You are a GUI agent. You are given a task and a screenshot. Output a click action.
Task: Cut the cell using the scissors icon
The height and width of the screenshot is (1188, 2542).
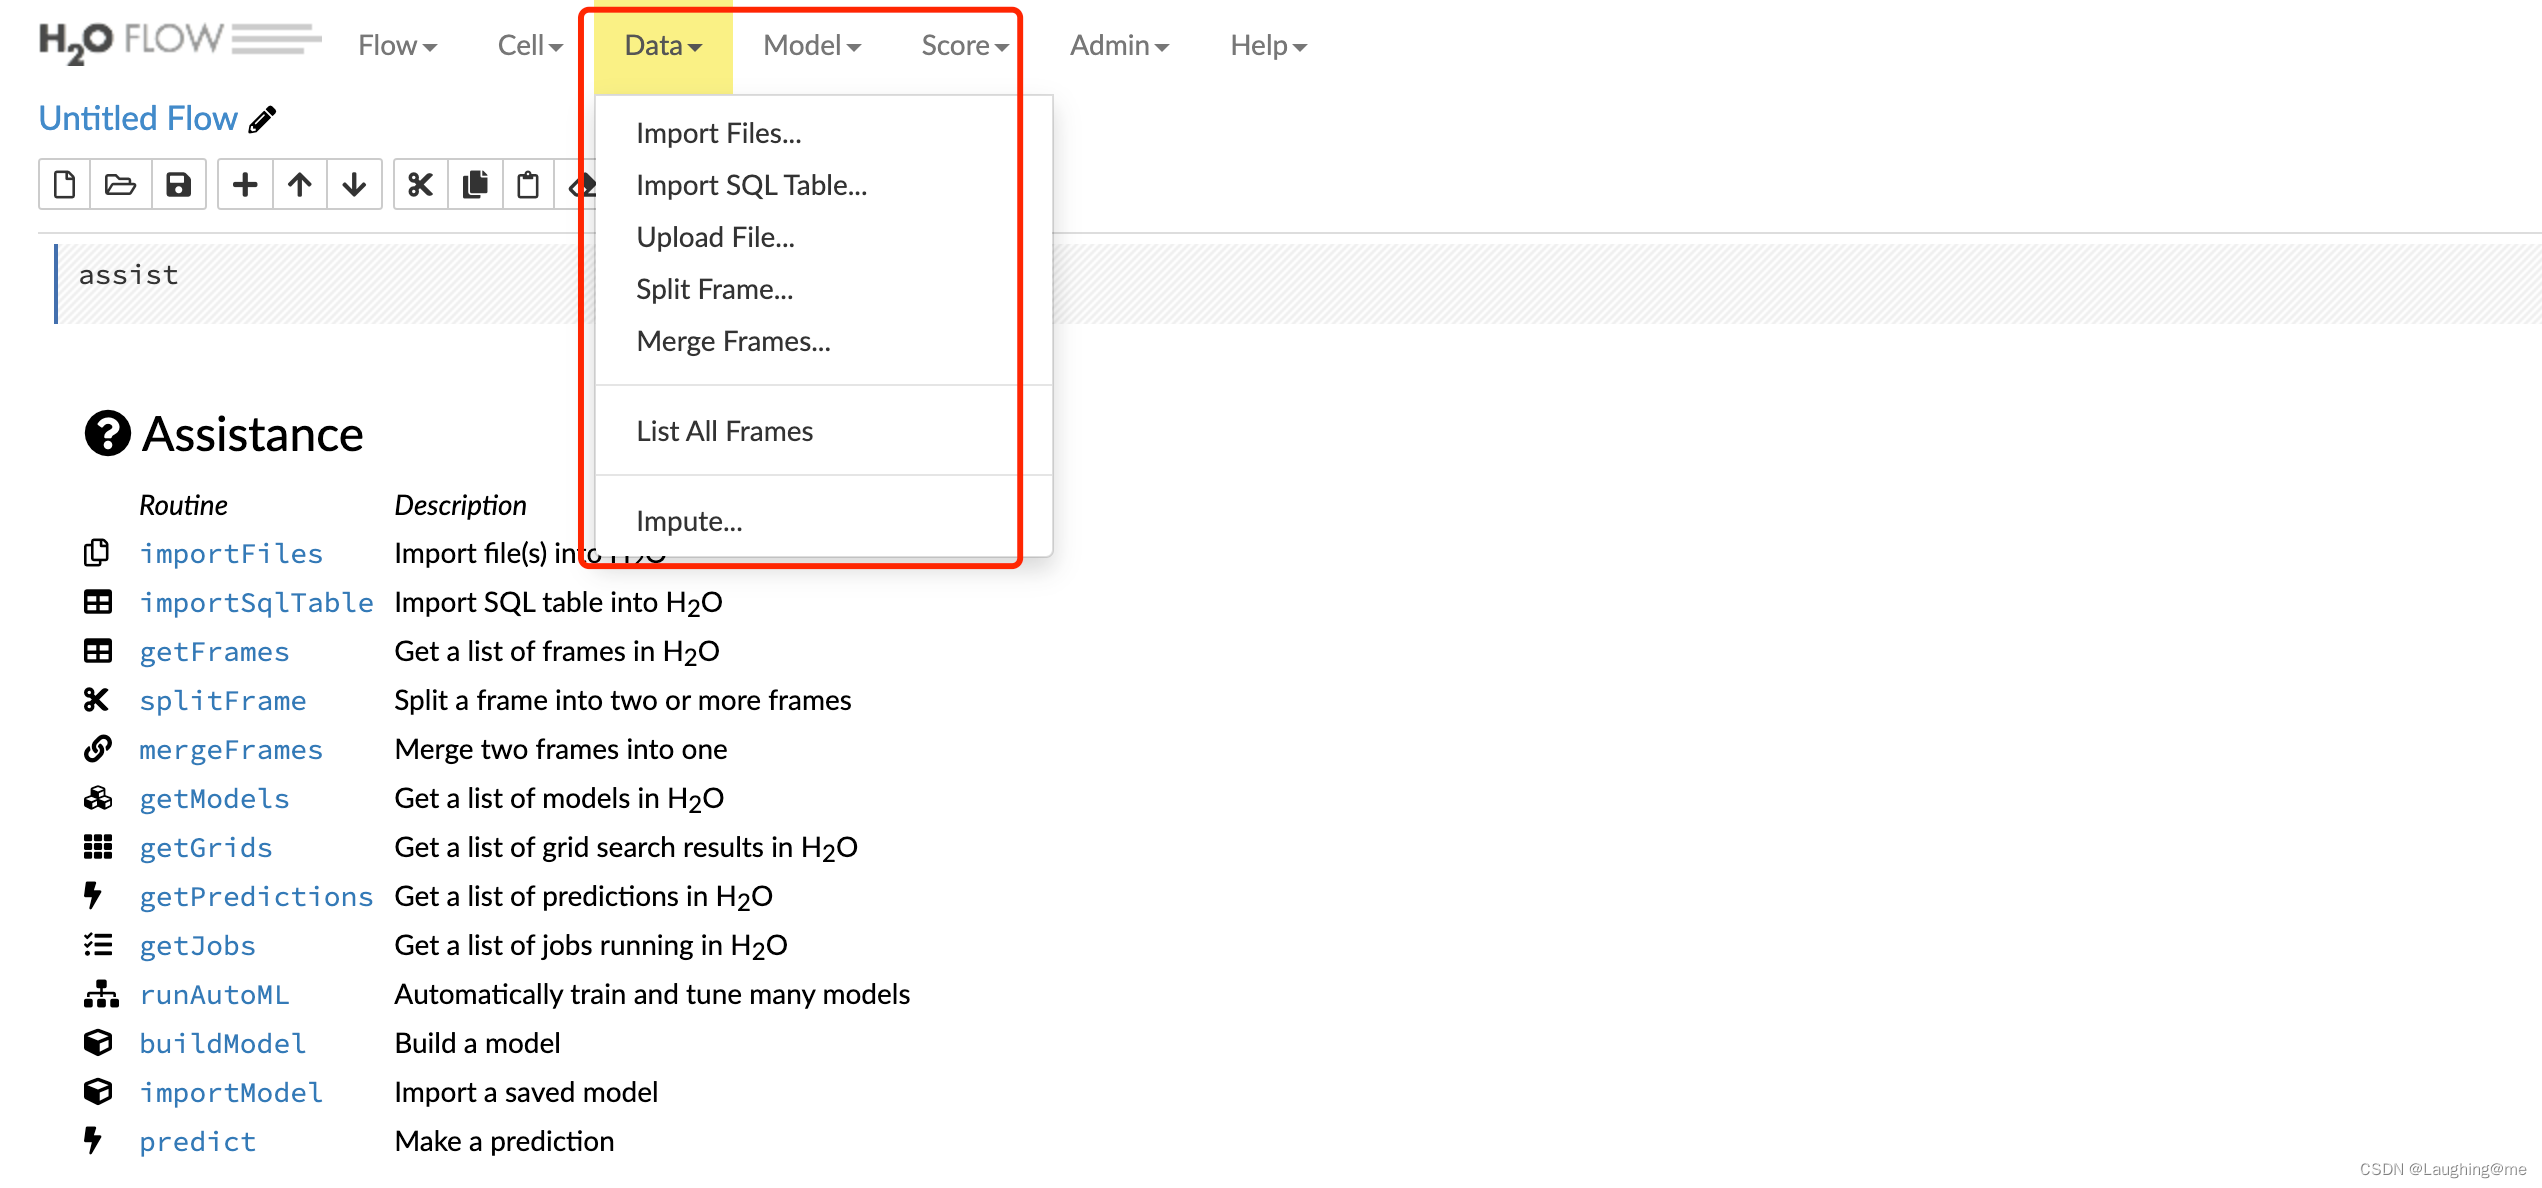(x=421, y=185)
